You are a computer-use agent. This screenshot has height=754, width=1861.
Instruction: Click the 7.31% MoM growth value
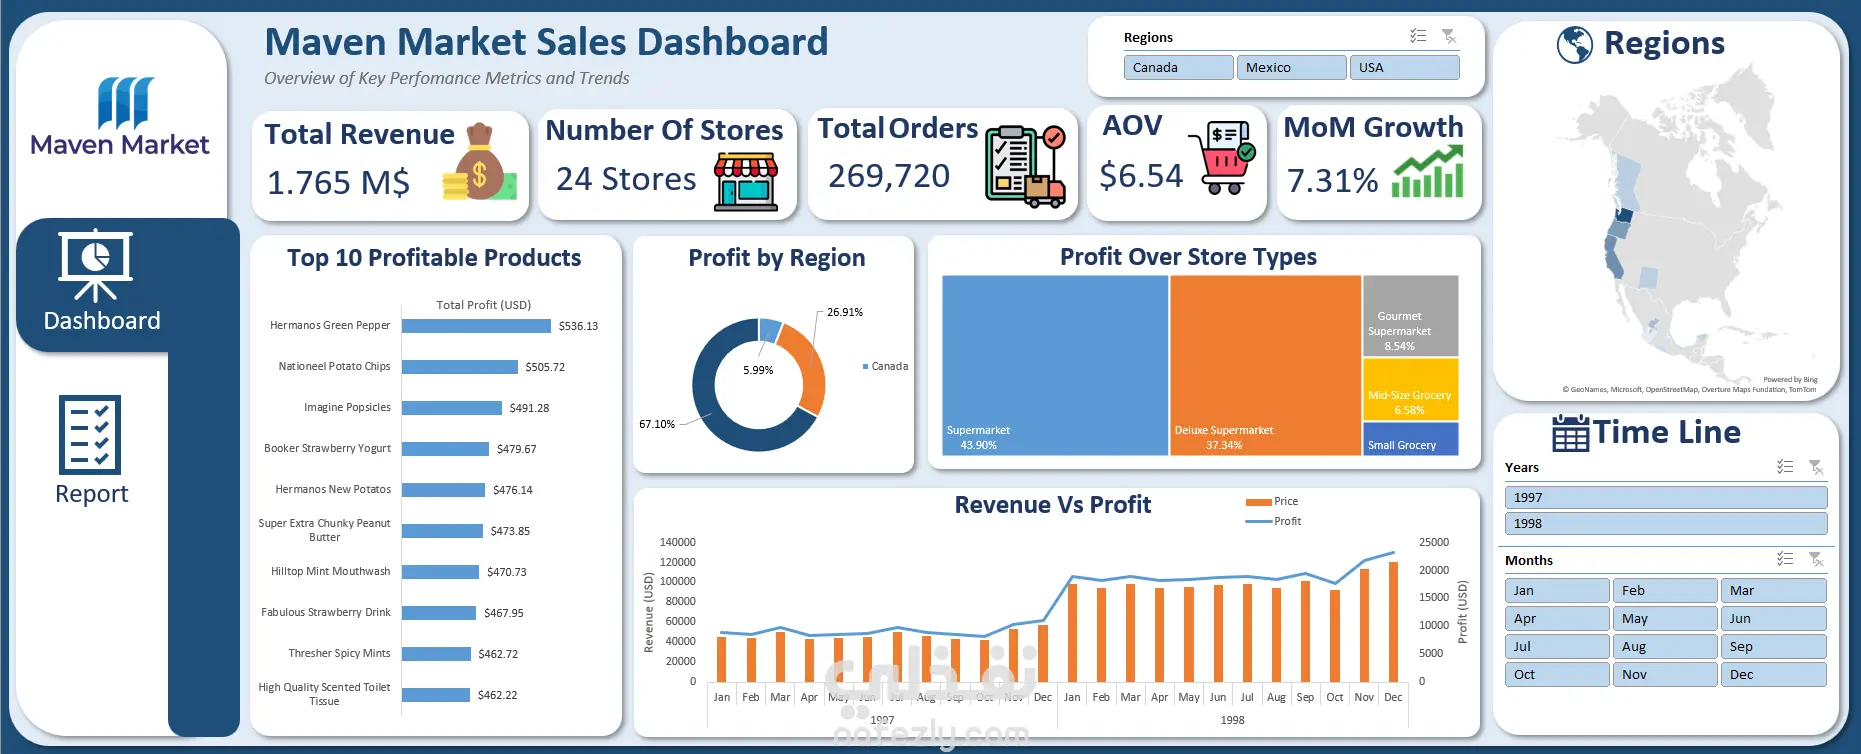(x=1332, y=181)
